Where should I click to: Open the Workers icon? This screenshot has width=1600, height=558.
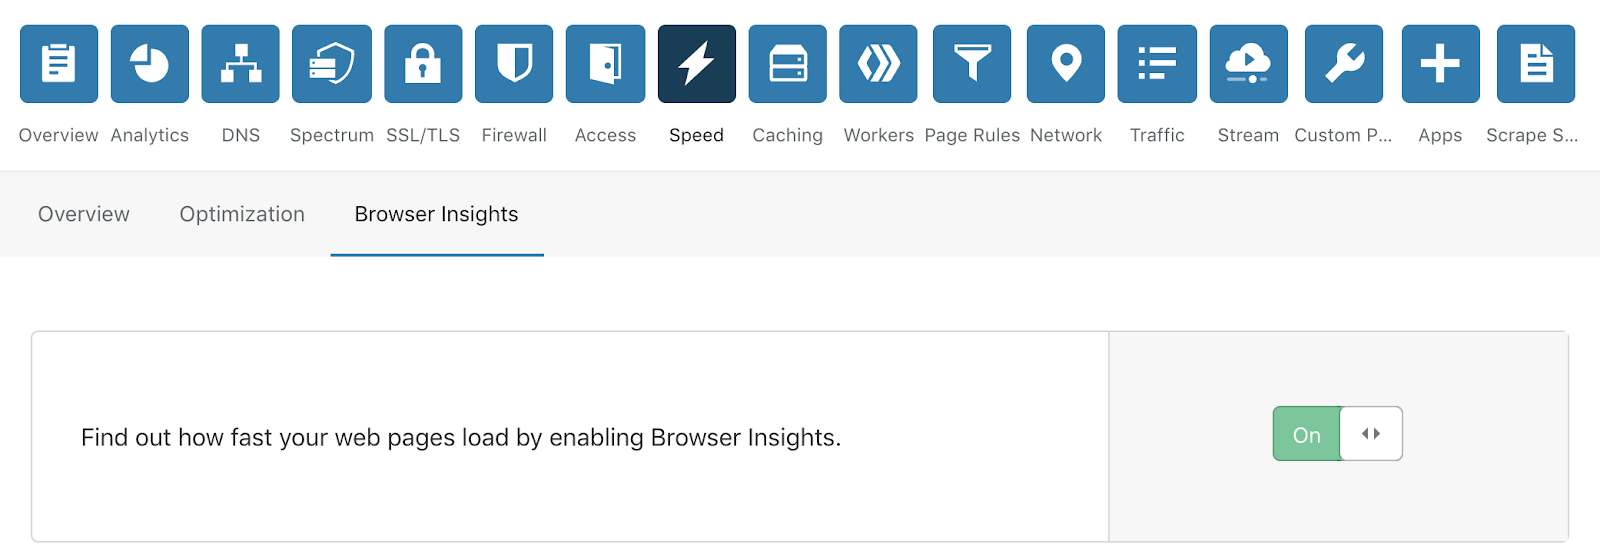pos(879,64)
